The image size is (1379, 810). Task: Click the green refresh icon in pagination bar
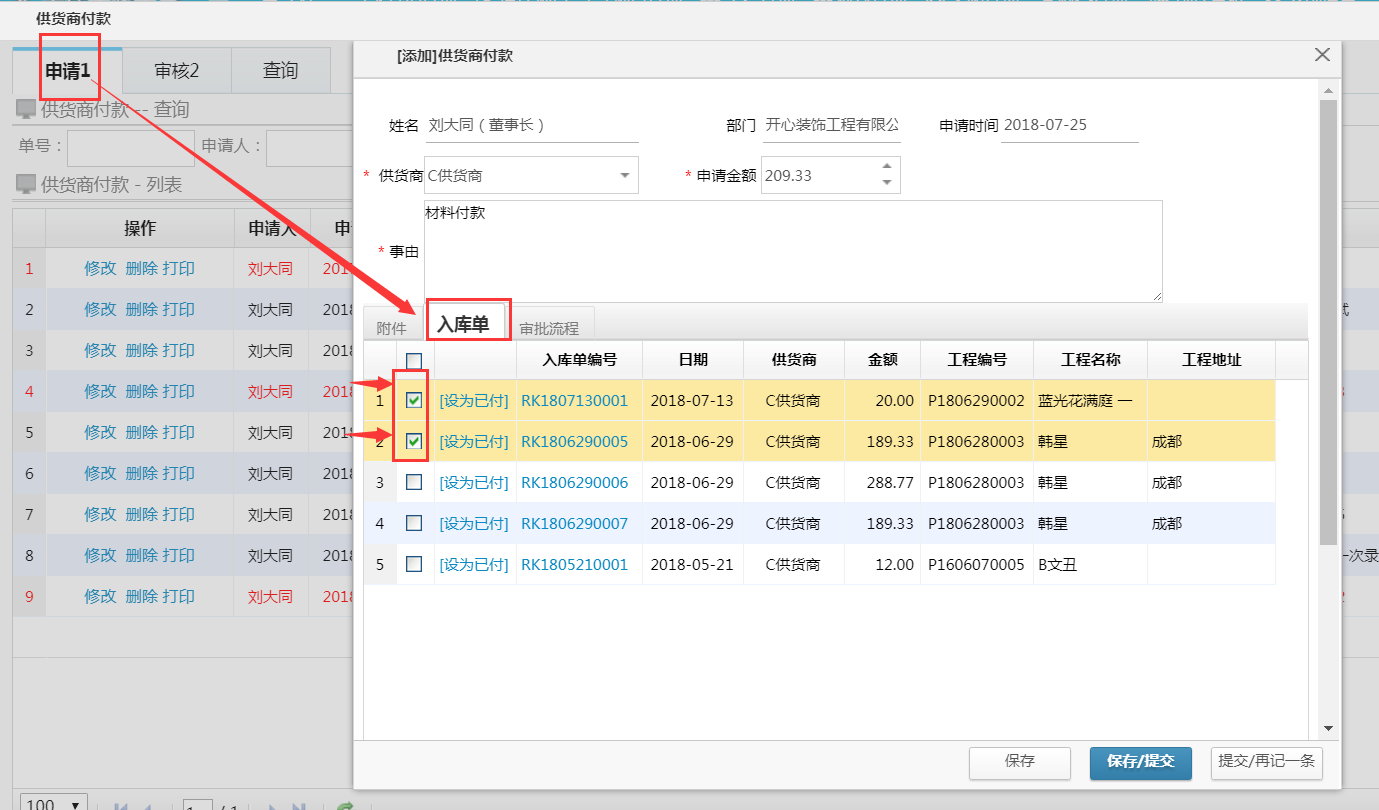click(x=345, y=806)
